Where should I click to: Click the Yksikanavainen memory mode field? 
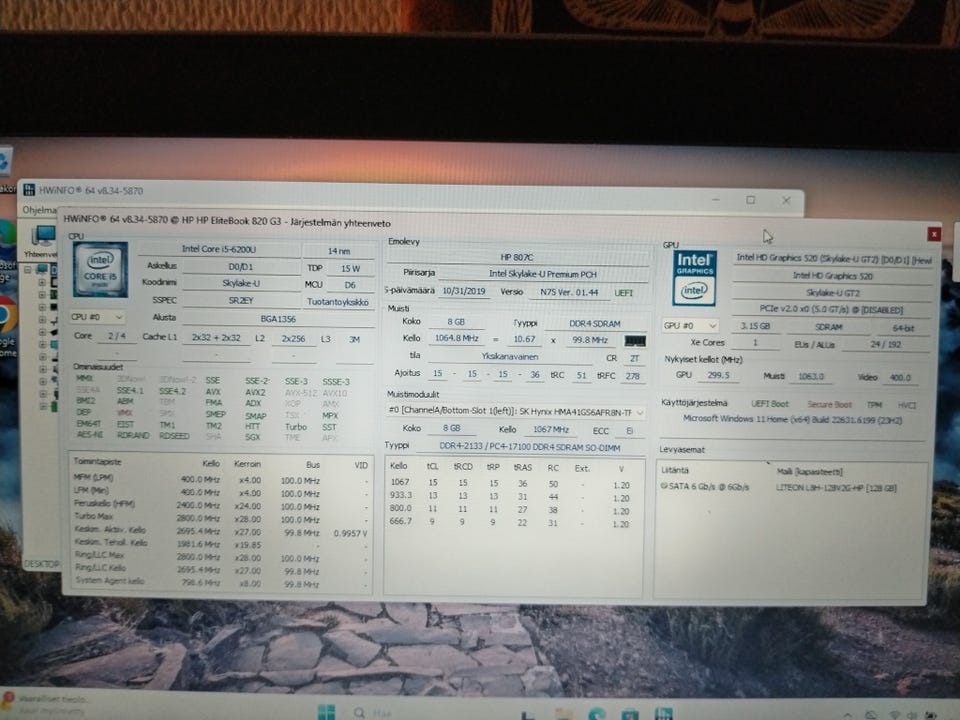pos(509,356)
